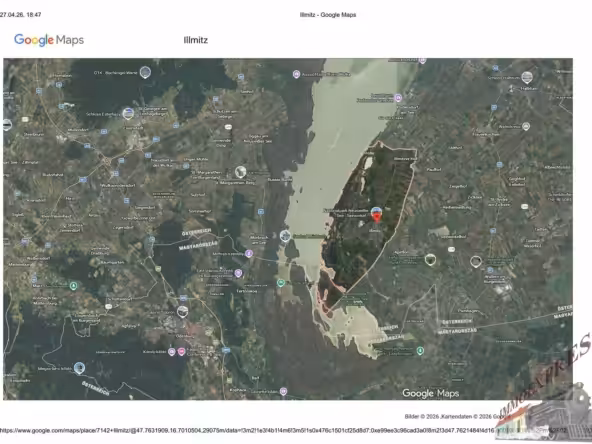Click the Google Maps logo on the map
The image size is (592, 444).
(x=430, y=393)
